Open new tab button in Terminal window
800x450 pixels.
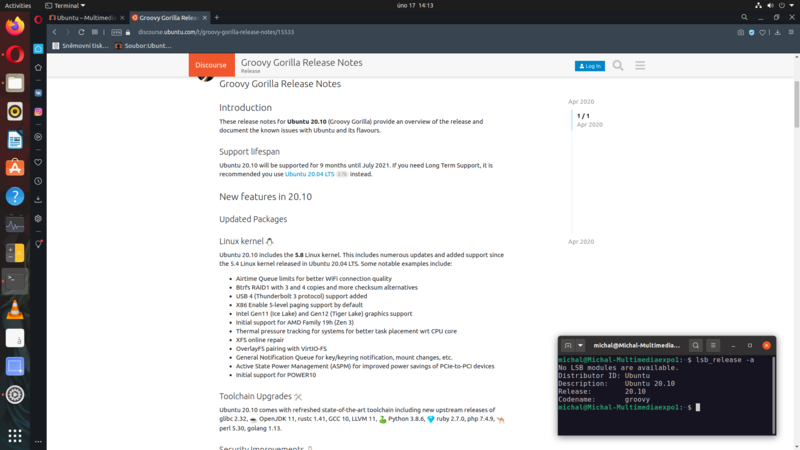568,345
